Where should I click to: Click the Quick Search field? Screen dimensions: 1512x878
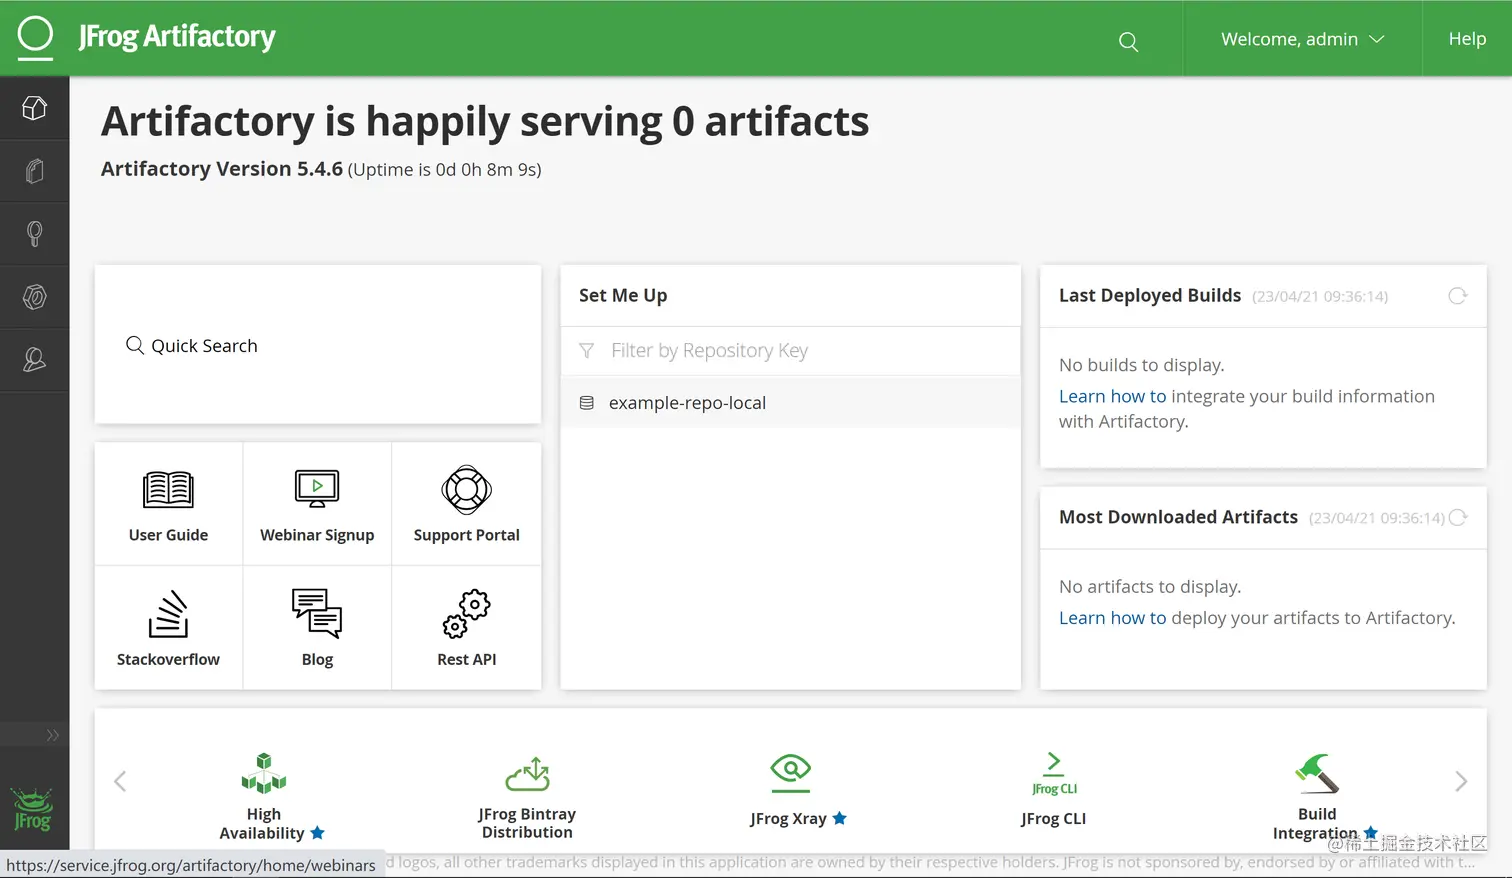pyautogui.click(x=318, y=345)
